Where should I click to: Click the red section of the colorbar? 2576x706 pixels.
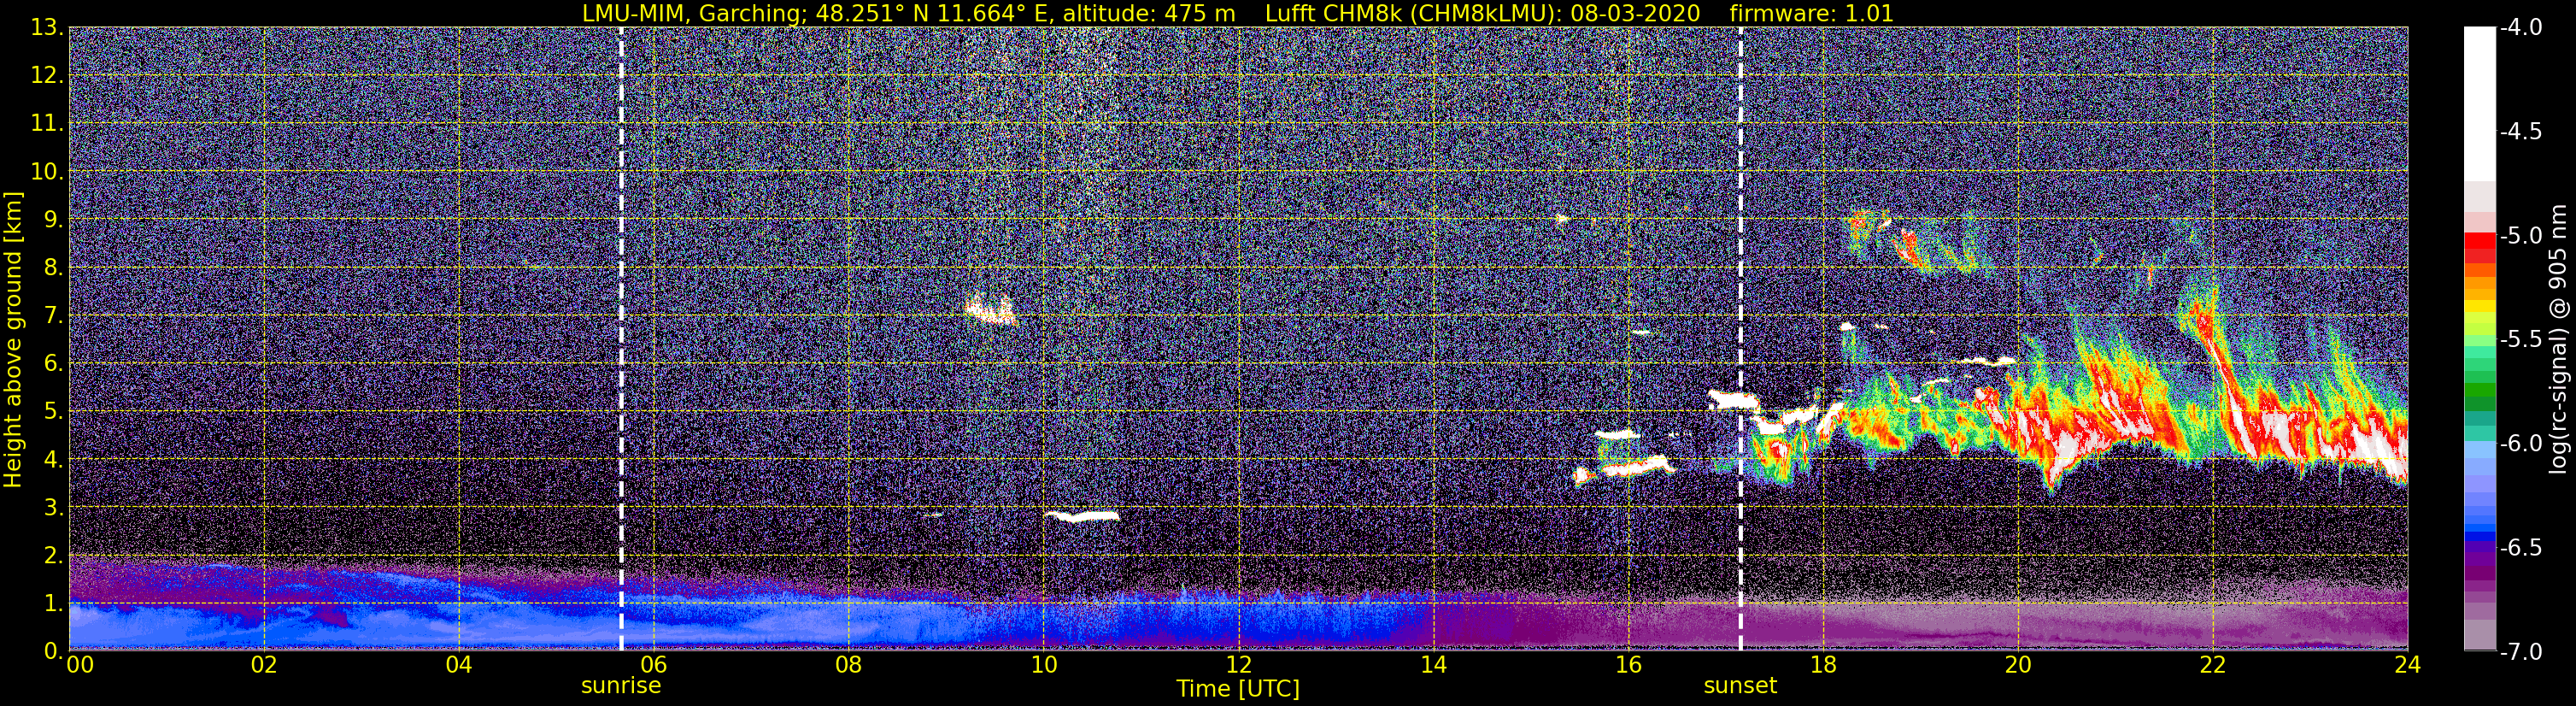pos(2479,247)
